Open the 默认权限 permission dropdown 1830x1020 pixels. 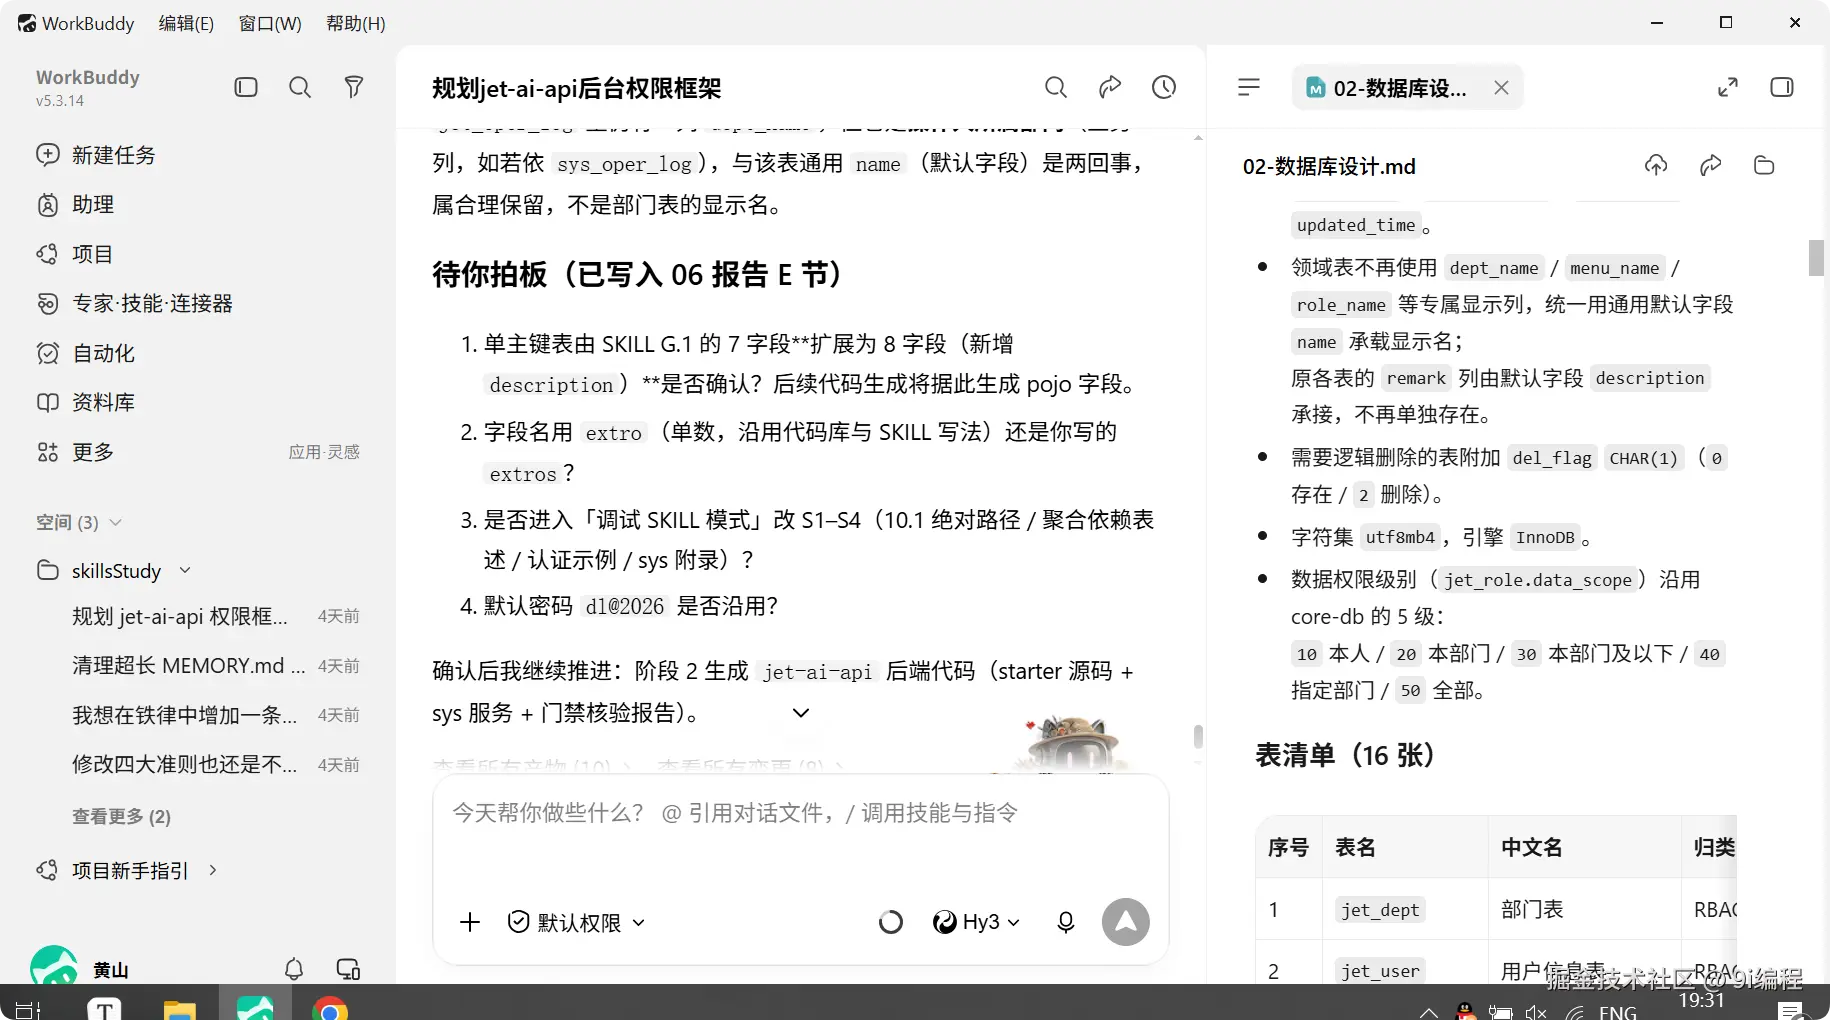(576, 922)
